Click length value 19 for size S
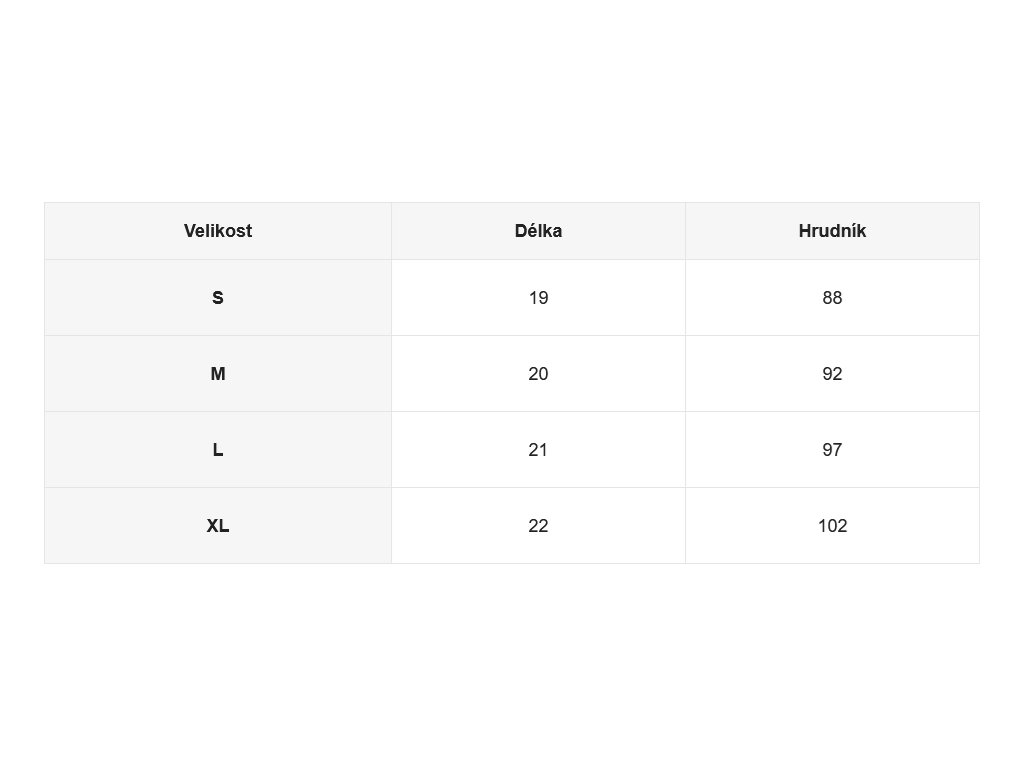 [x=539, y=298]
